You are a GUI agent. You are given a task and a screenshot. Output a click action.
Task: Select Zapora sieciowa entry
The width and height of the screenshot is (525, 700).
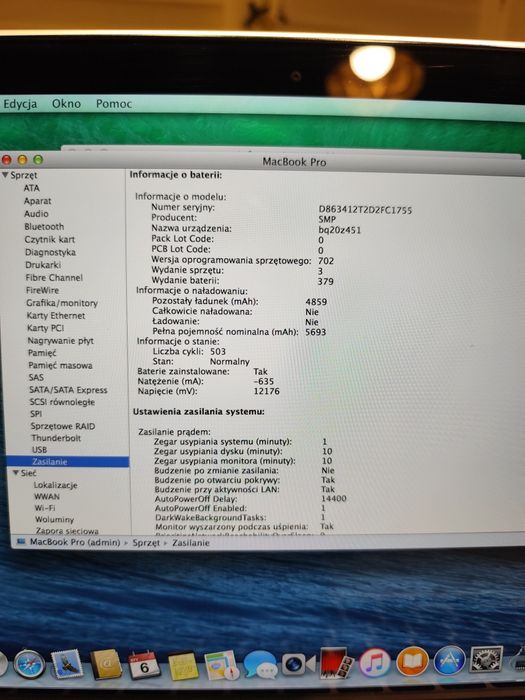pos(67,531)
